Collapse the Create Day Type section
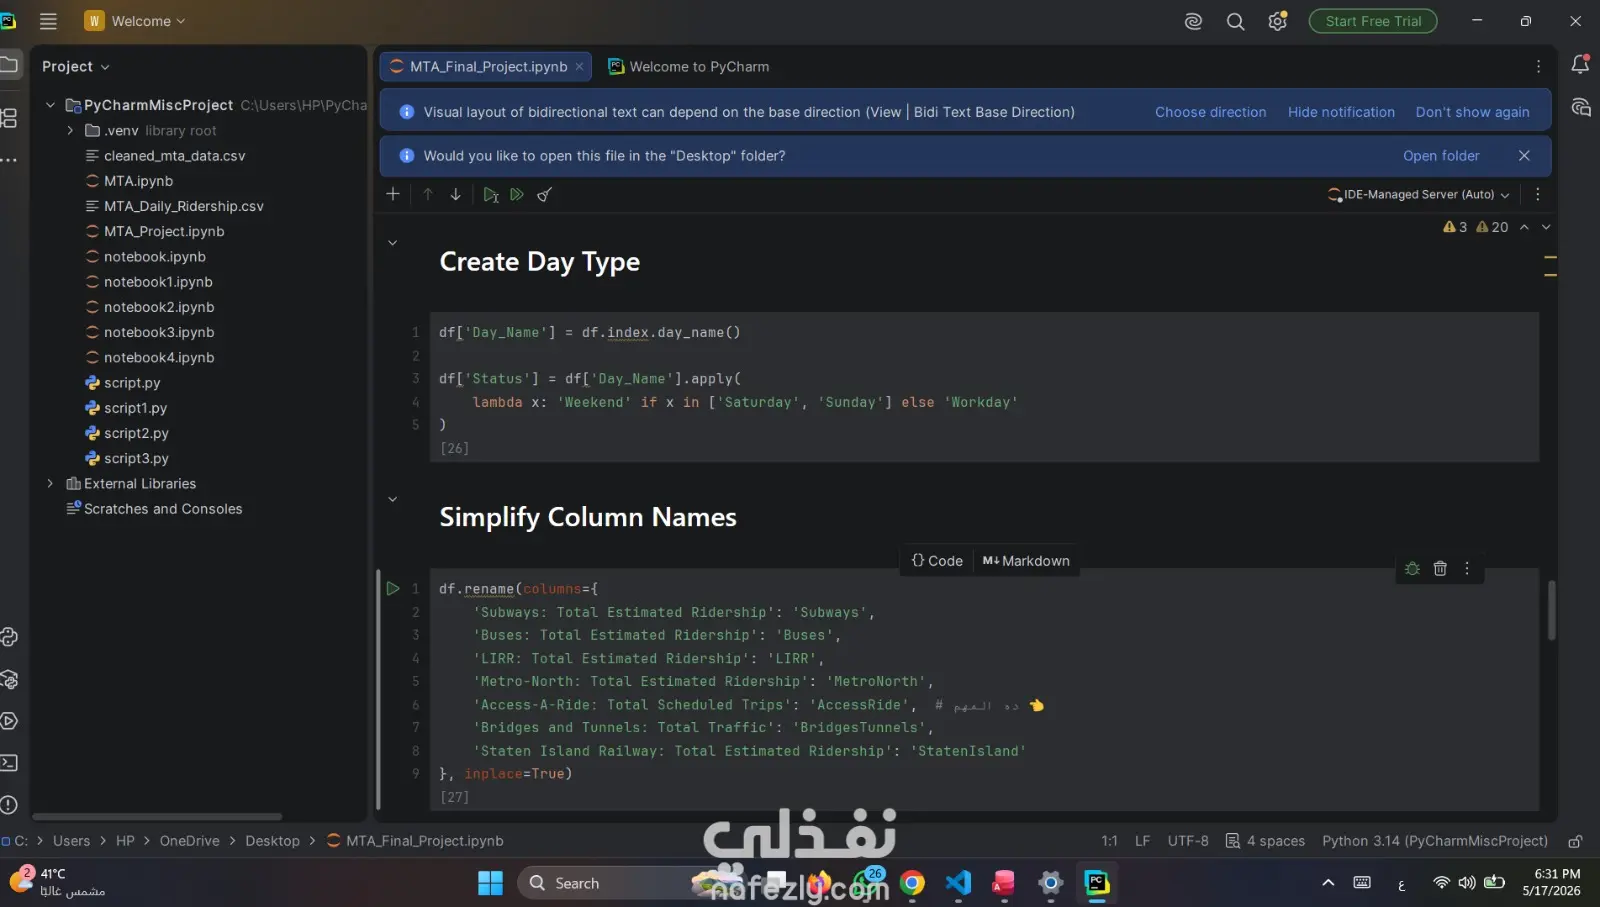The height and width of the screenshot is (907, 1600). (393, 243)
